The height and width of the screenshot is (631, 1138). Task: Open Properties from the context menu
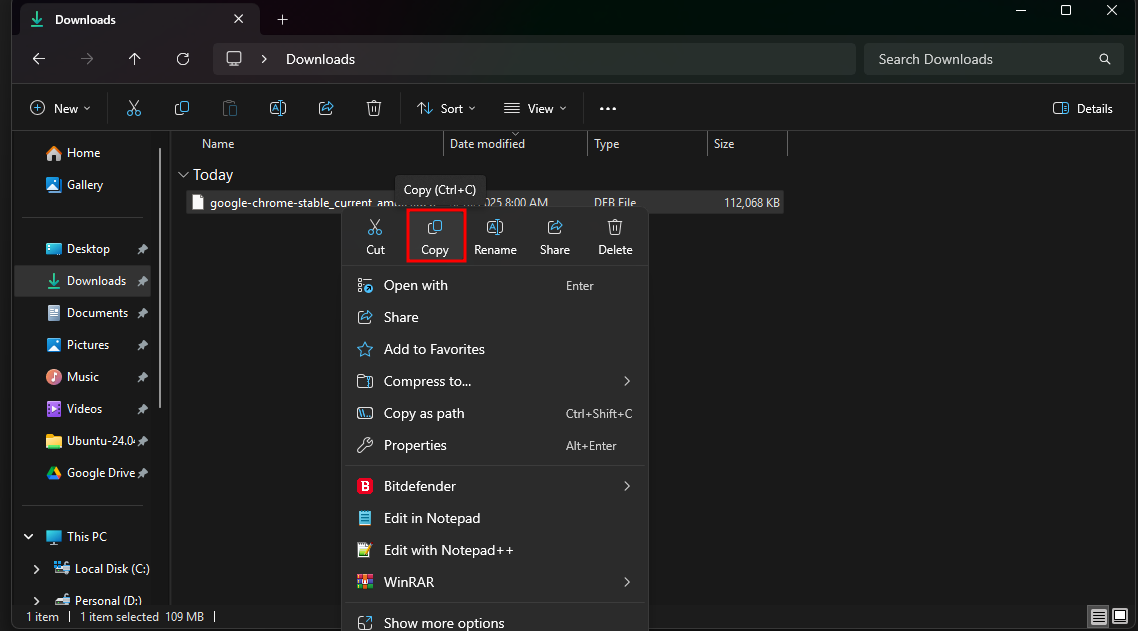494,445
